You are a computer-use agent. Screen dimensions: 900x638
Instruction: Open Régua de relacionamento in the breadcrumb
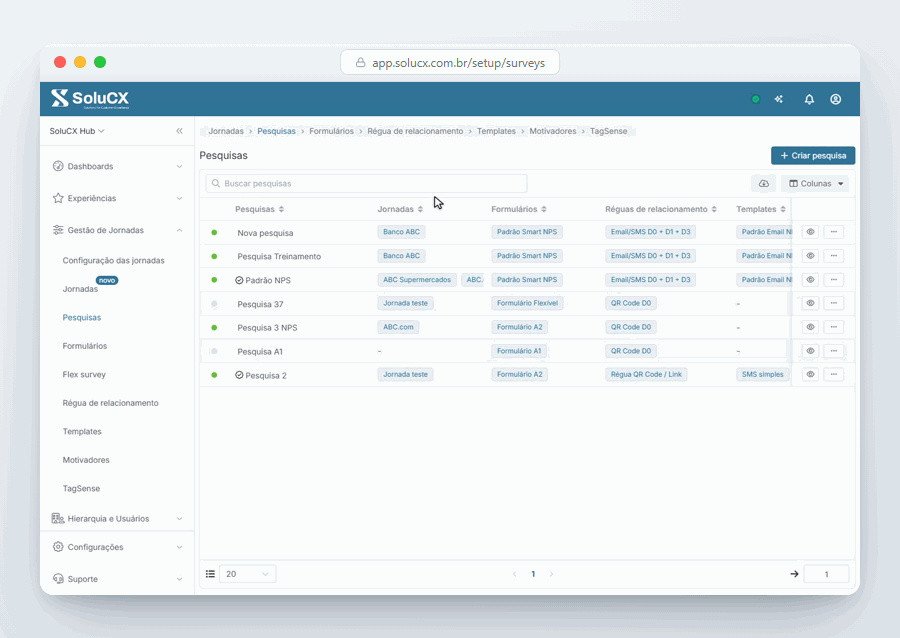(x=416, y=131)
